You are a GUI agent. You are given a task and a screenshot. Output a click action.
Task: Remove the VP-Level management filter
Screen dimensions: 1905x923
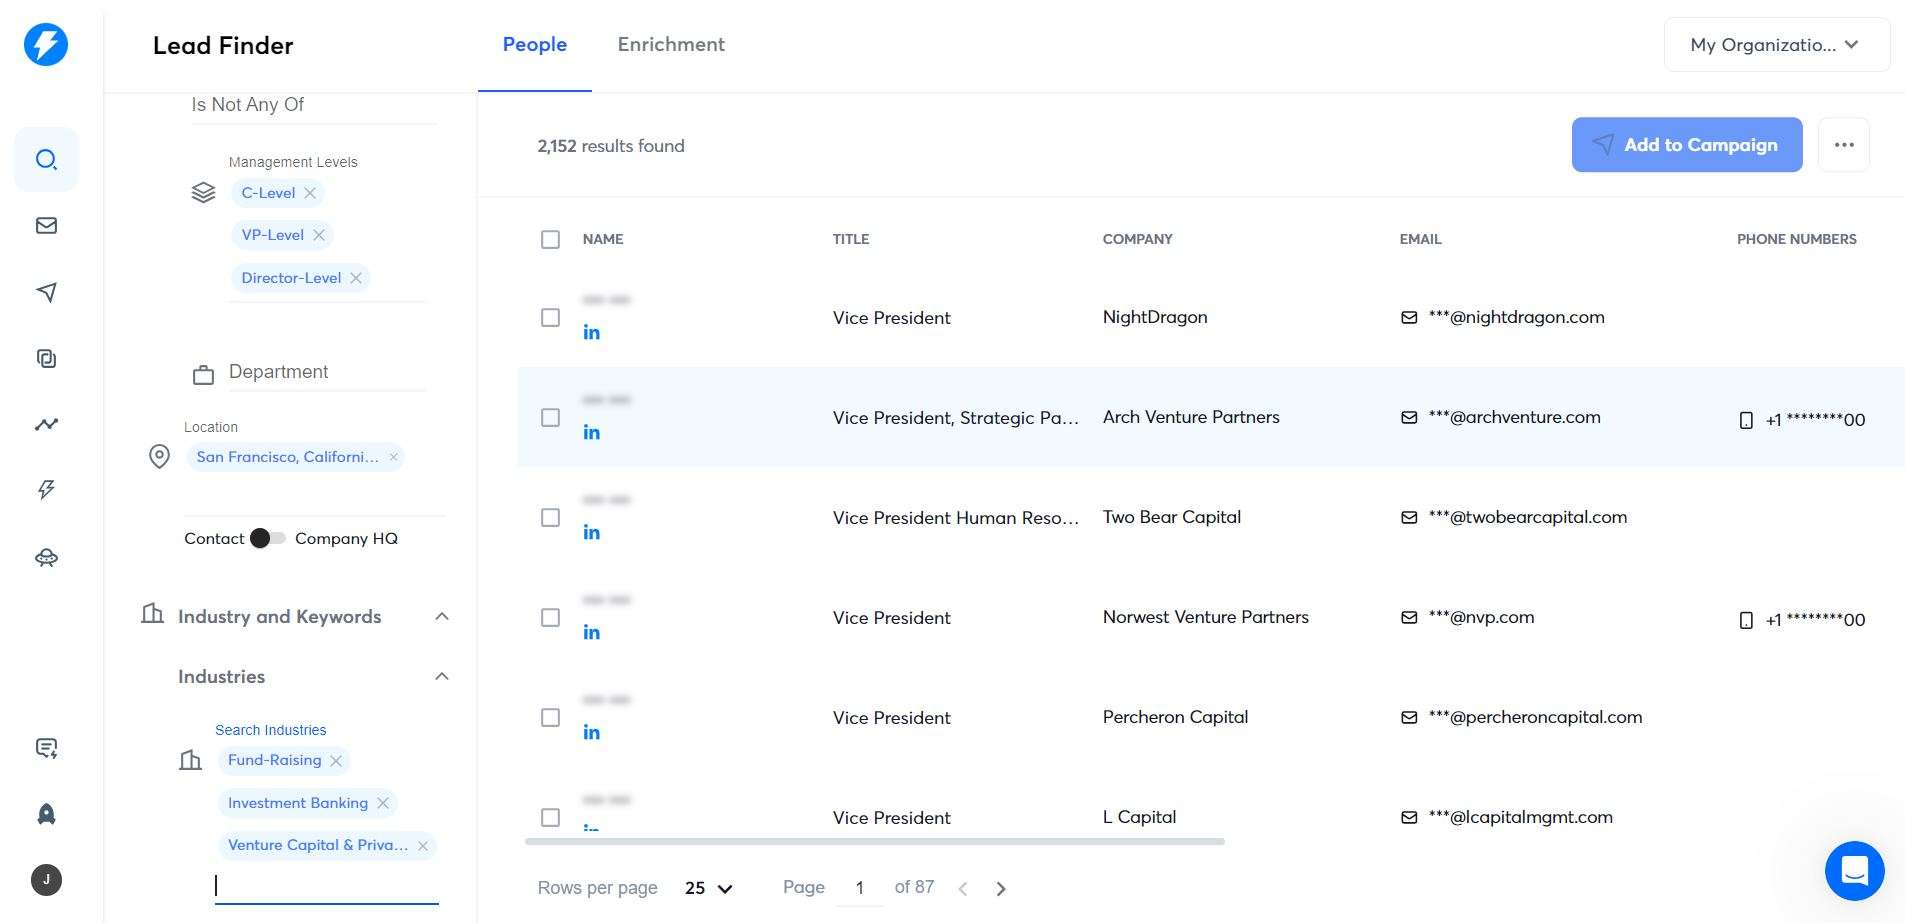tap(319, 235)
